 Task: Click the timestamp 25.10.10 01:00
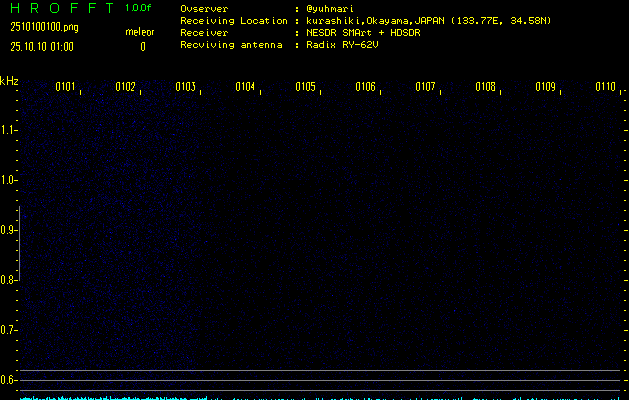(x=42, y=47)
